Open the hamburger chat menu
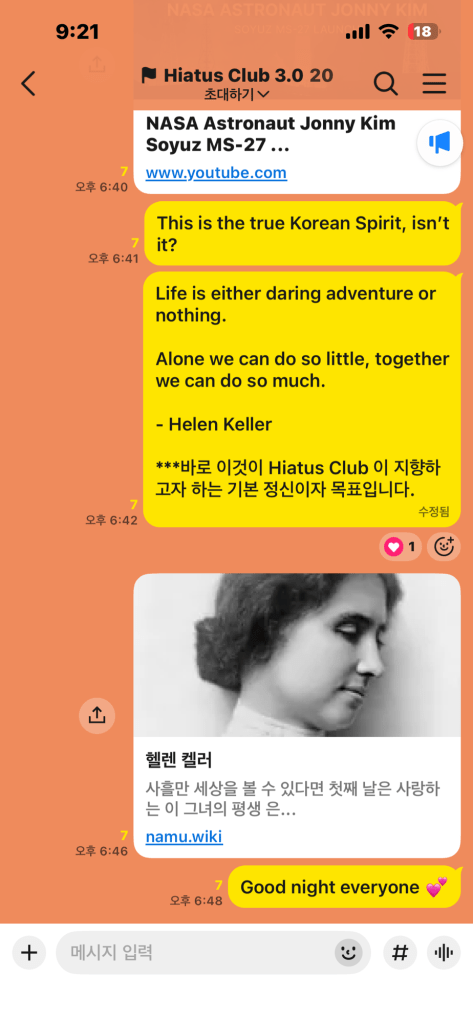The width and height of the screenshot is (473, 1023). [434, 84]
